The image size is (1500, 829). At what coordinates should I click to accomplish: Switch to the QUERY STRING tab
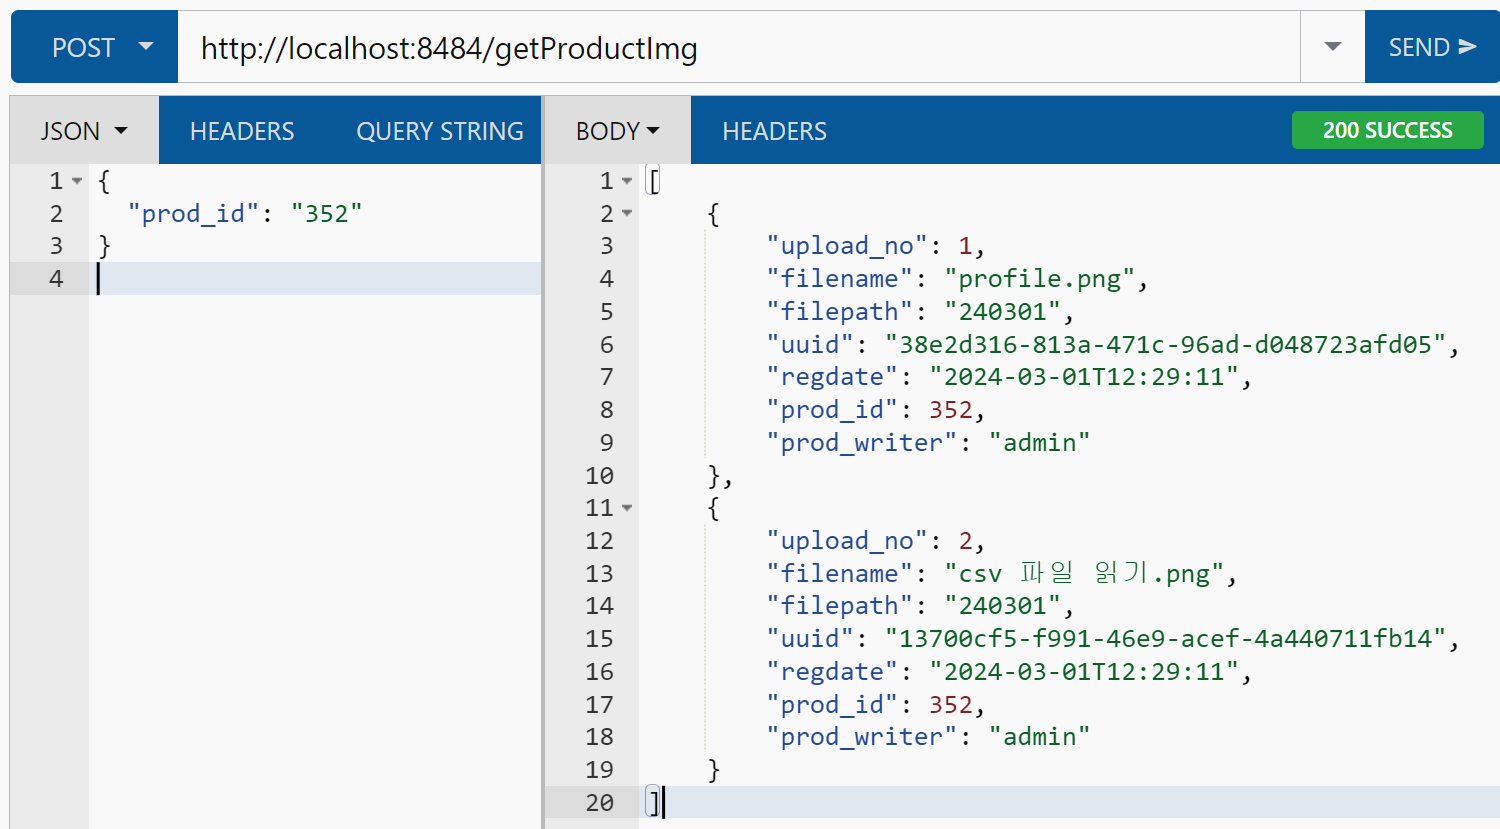(x=440, y=131)
